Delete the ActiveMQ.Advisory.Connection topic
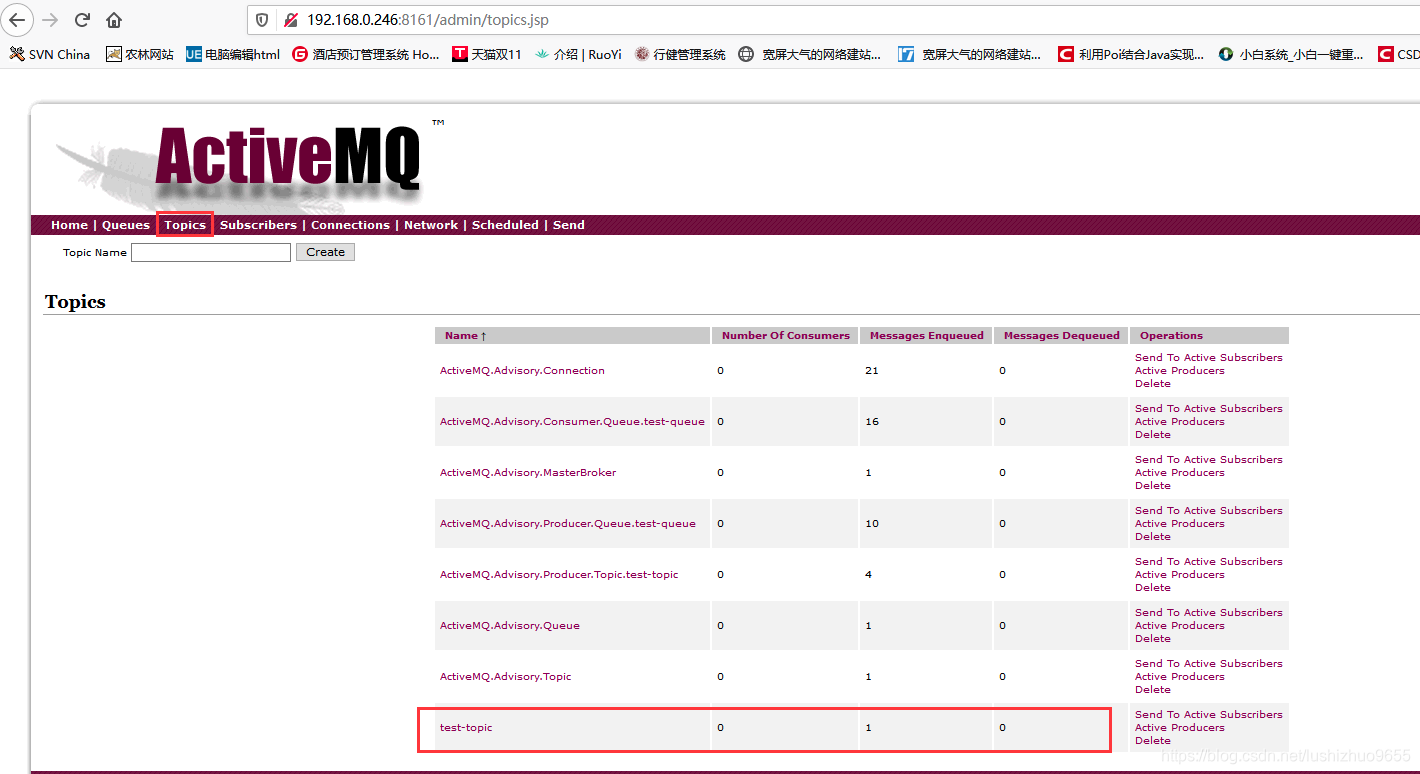Screen dimensions: 1420x774 click(x=1153, y=384)
